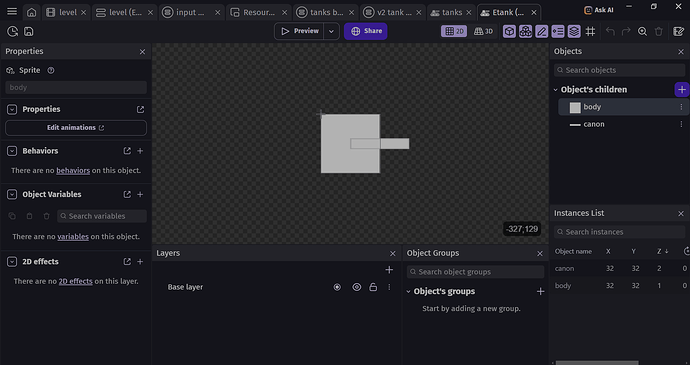Collapse Object's groups section
690x365 pixels.
408,291
